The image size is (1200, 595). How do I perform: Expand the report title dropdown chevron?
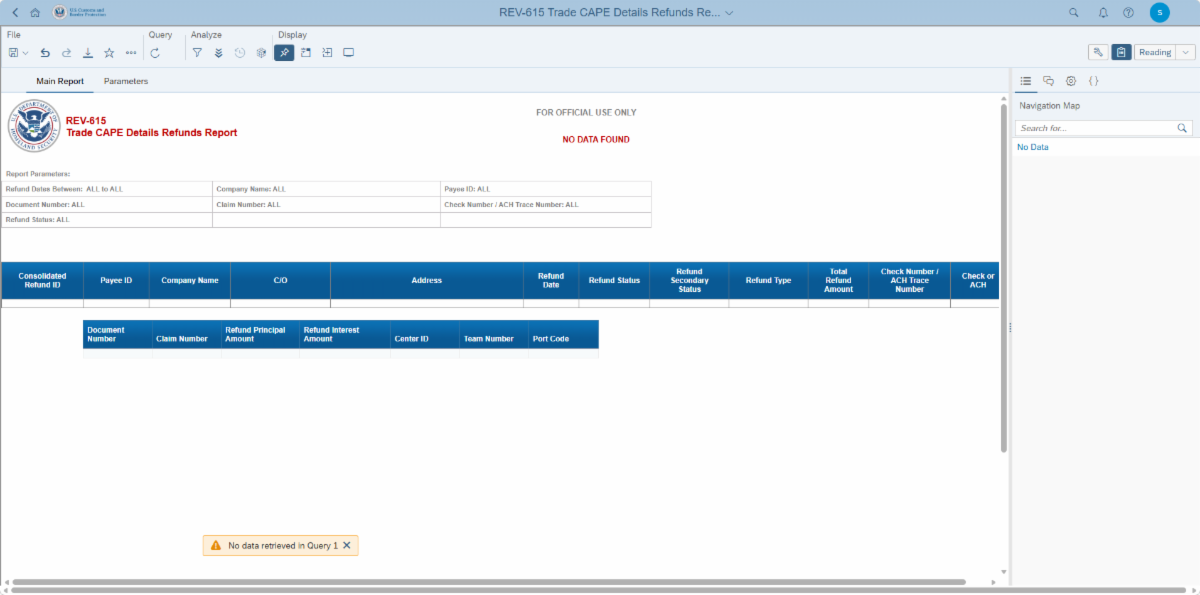click(729, 13)
